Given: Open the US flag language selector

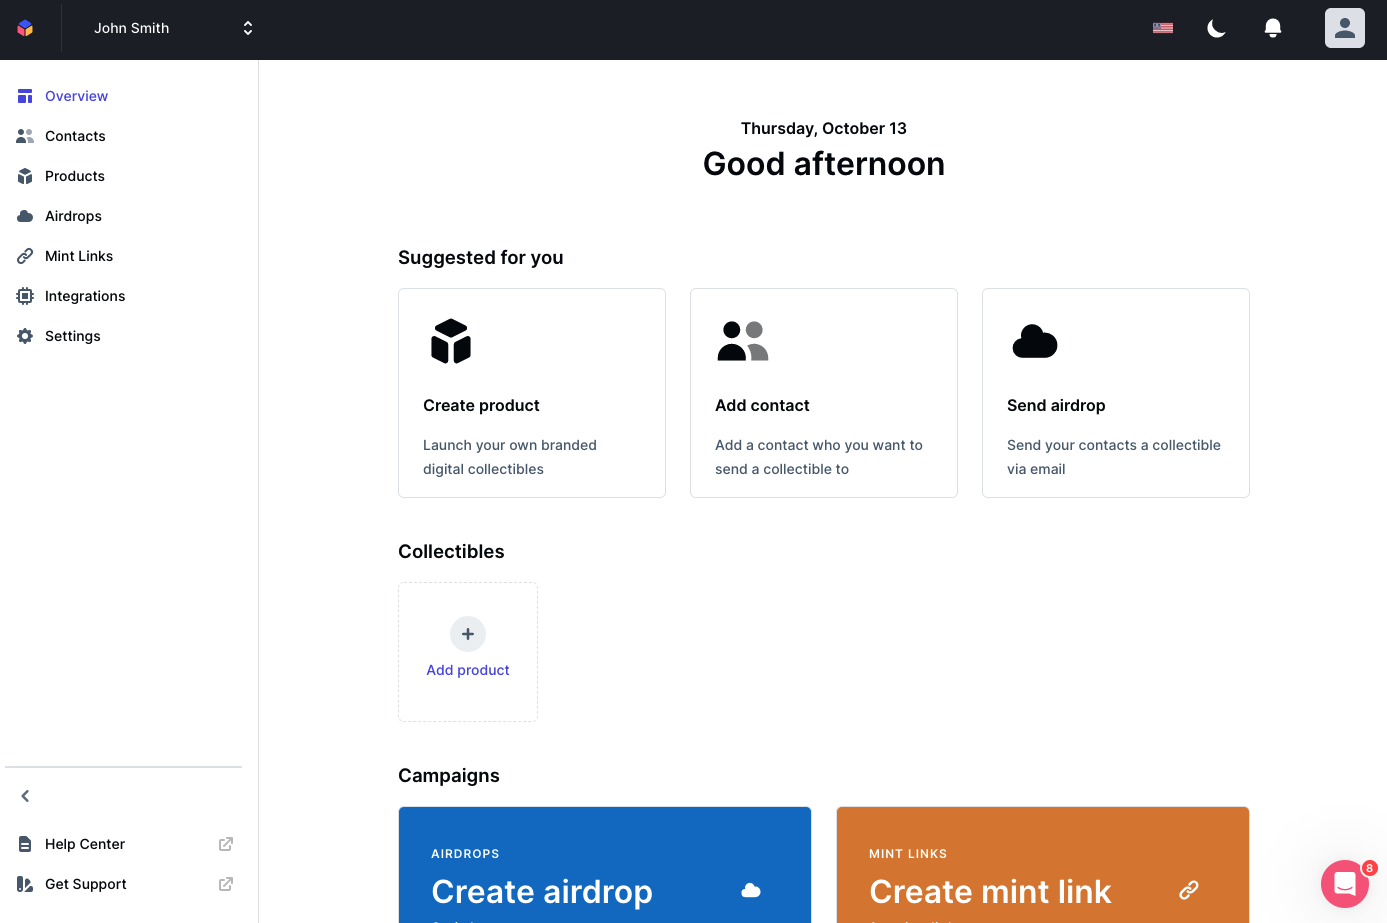Looking at the screenshot, I should pos(1163,28).
